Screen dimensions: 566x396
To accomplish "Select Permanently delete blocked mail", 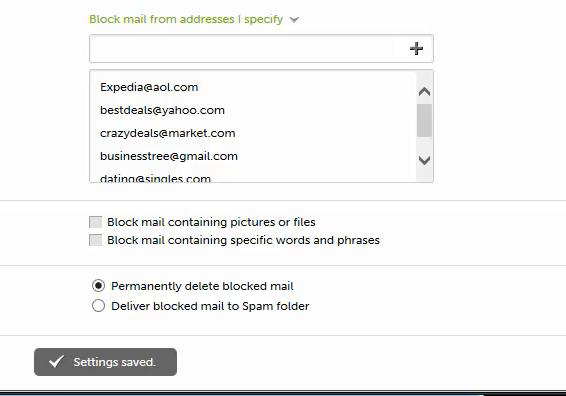I will coord(98,286).
